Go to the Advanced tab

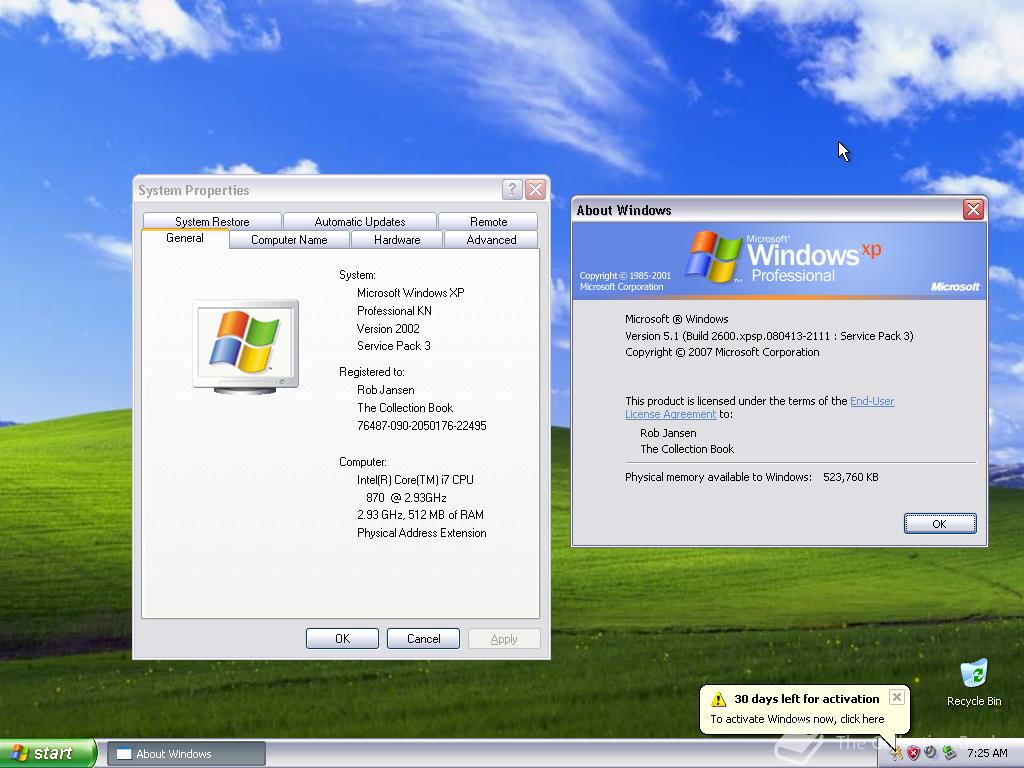pyautogui.click(x=491, y=240)
